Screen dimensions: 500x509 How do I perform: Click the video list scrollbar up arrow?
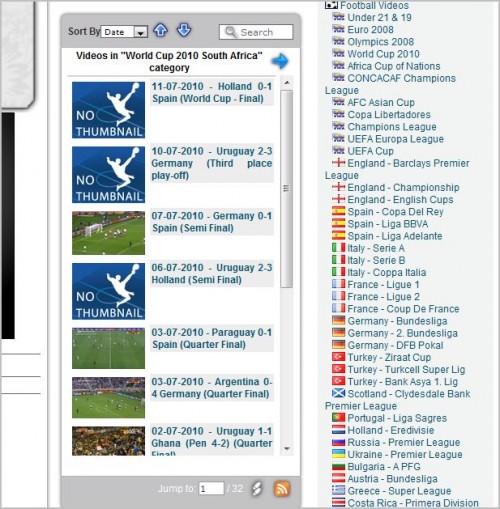(x=287, y=82)
